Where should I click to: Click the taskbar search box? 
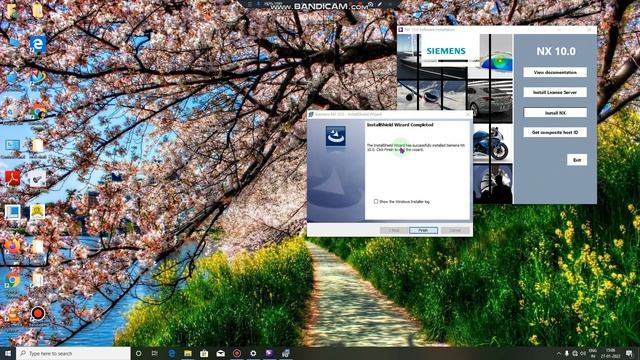point(73,353)
